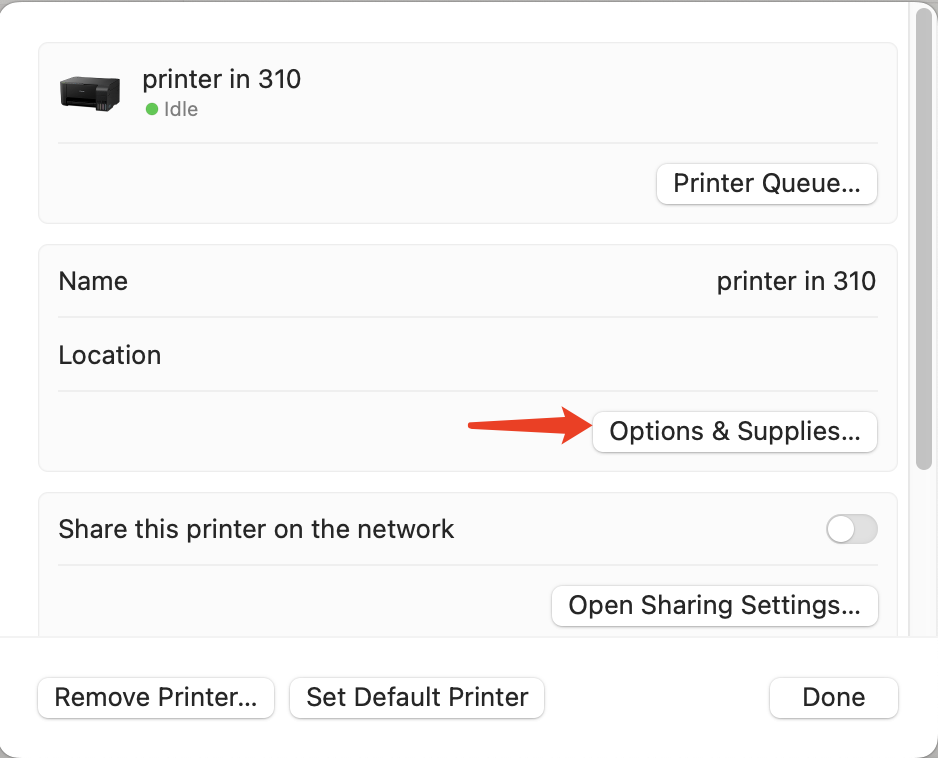Click the green Idle status dot
Screen dimensions: 938x758
152,109
